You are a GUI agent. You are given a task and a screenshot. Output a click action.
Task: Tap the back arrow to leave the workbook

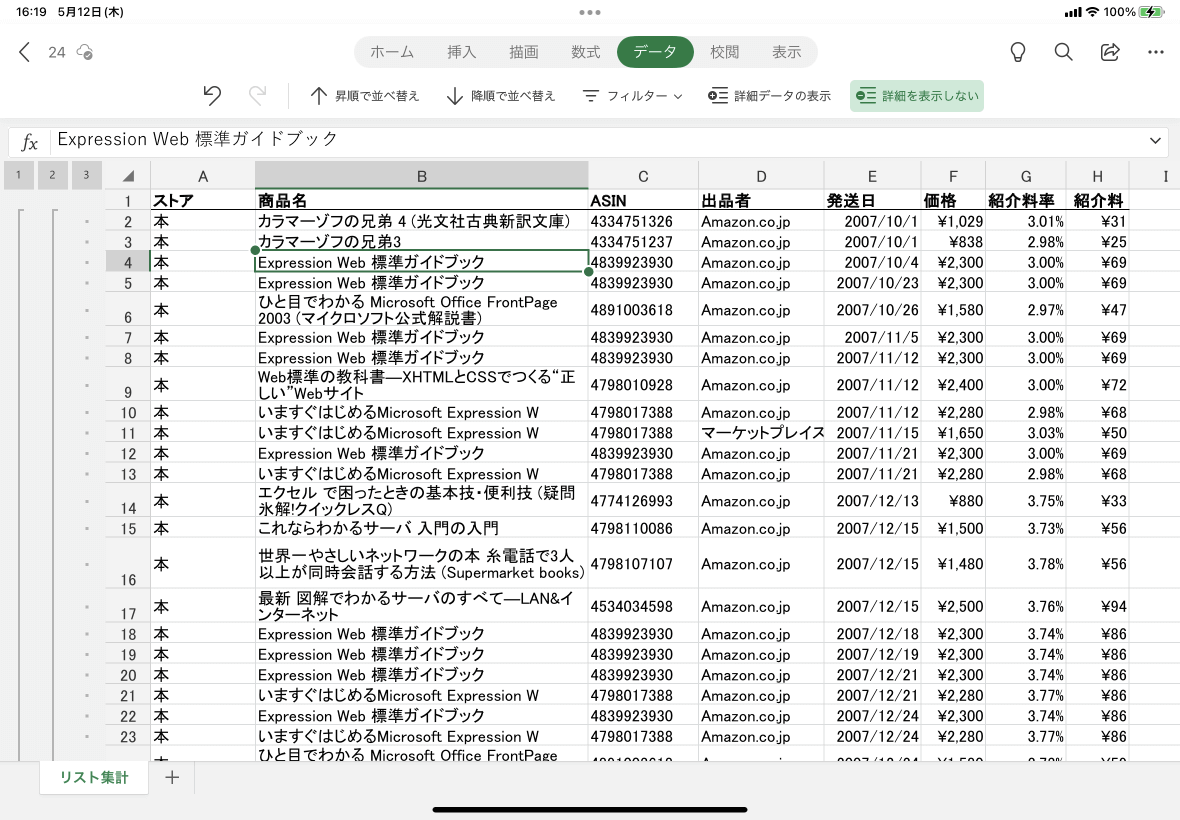(24, 52)
